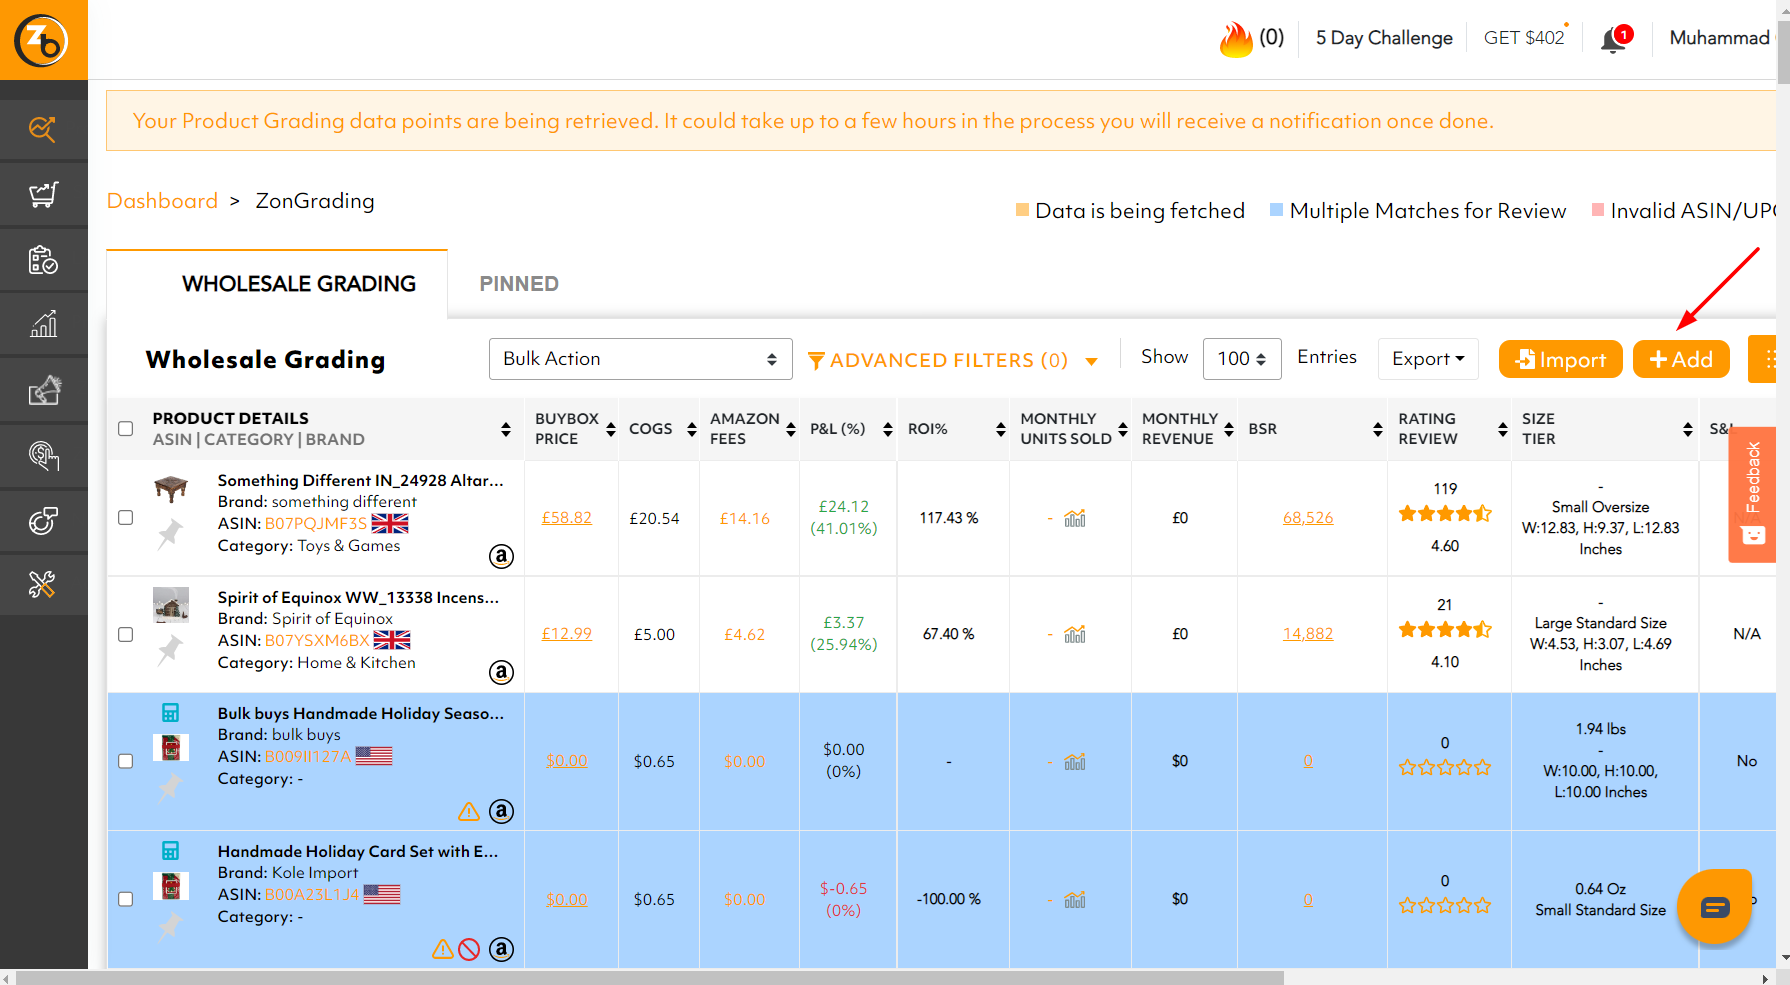This screenshot has width=1790, height=985.
Task: Open BSR 14,882 link
Action: coord(1308,634)
